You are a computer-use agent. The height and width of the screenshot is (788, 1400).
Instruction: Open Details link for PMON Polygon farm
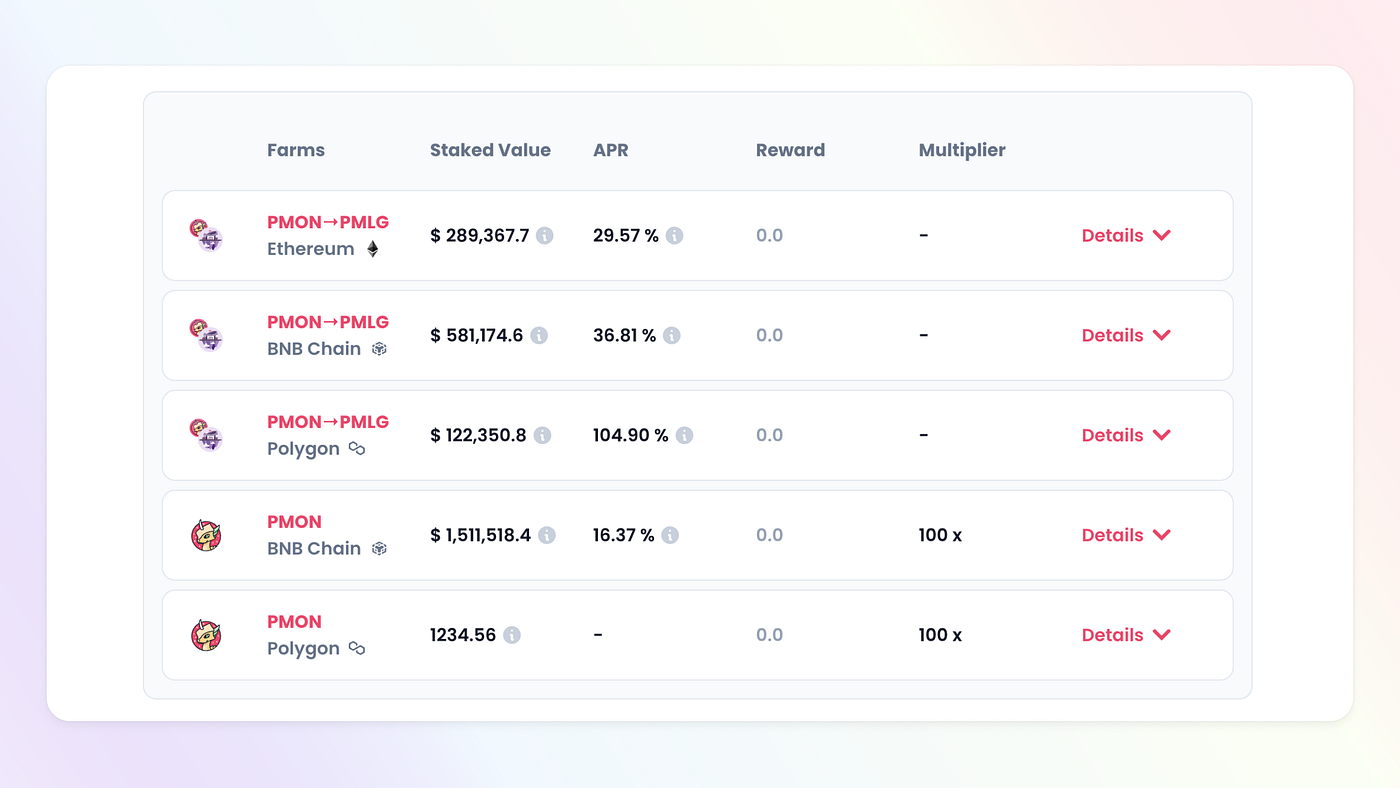(x=1112, y=636)
